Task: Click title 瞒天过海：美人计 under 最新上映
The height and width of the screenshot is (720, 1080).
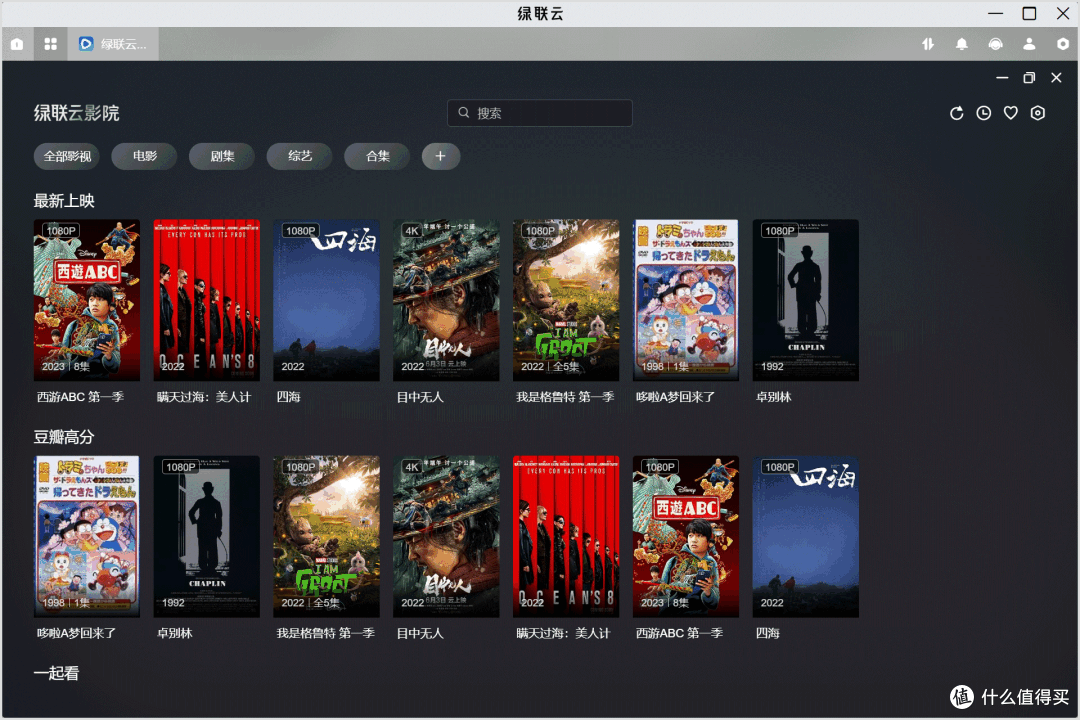Action: point(204,397)
